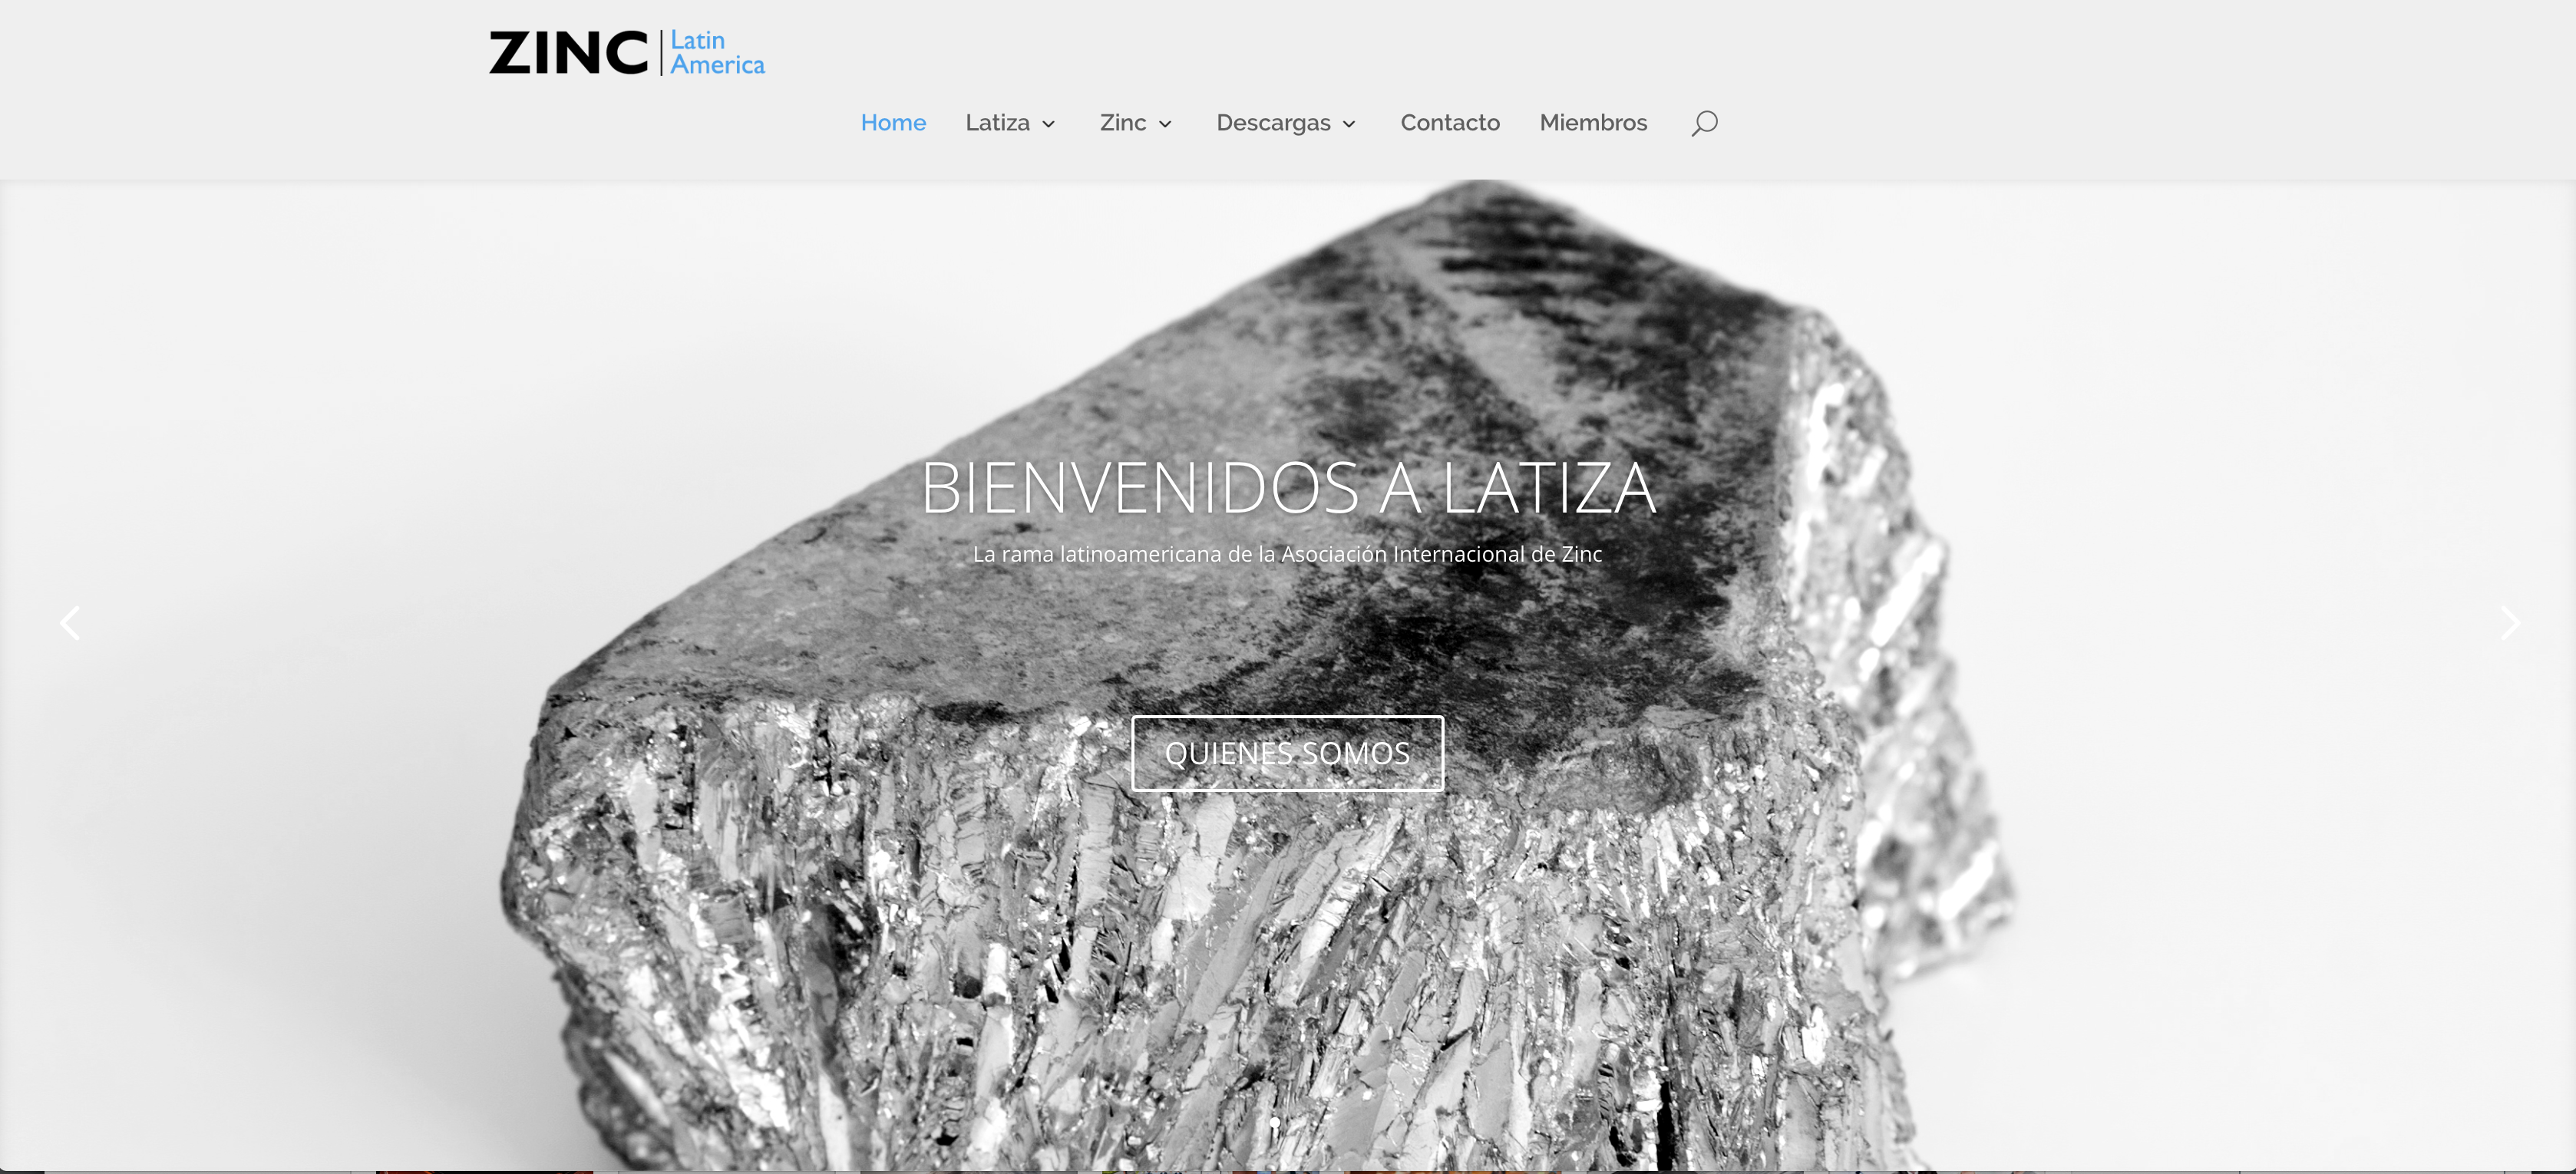Viewport: 2576px width, 1174px height.
Task: Click the QUIENES SOMOS button
Action: (1287, 753)
